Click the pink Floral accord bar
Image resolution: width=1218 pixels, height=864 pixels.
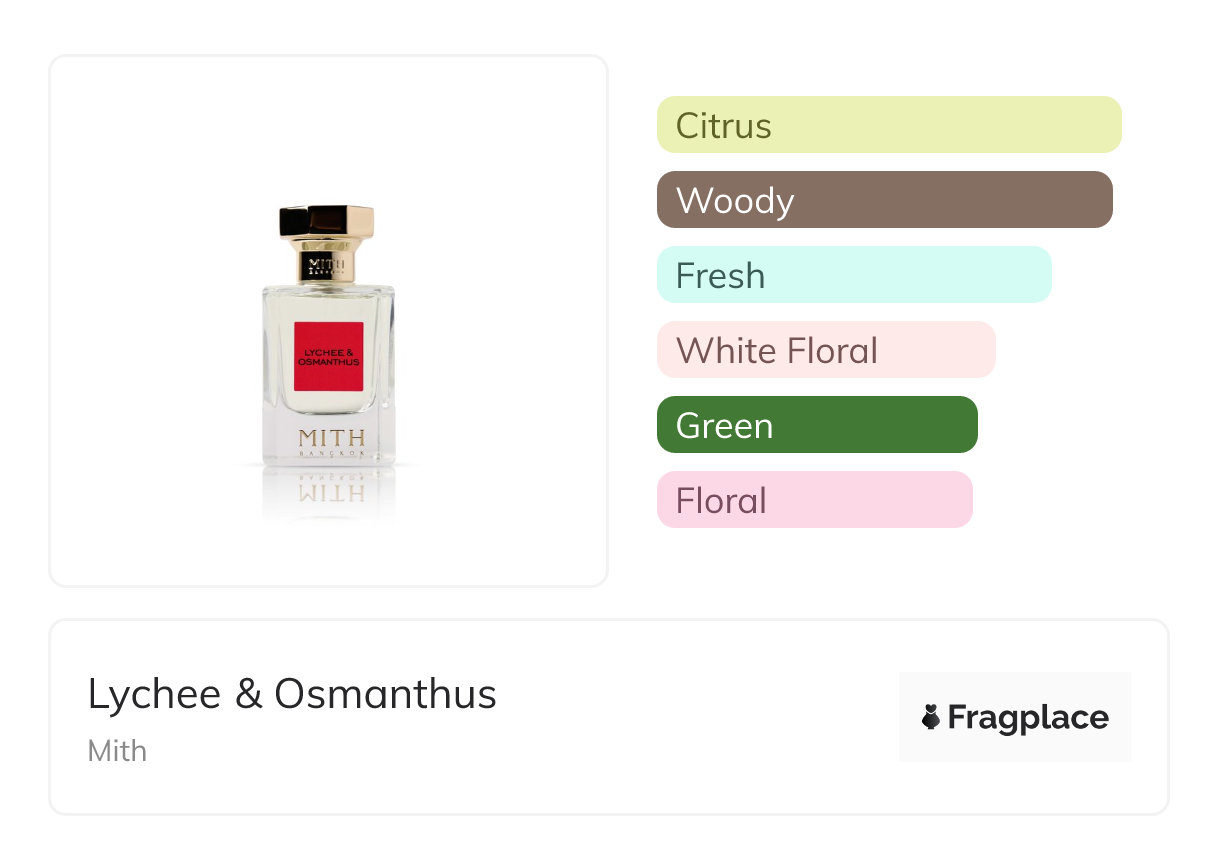coord(814,500)
